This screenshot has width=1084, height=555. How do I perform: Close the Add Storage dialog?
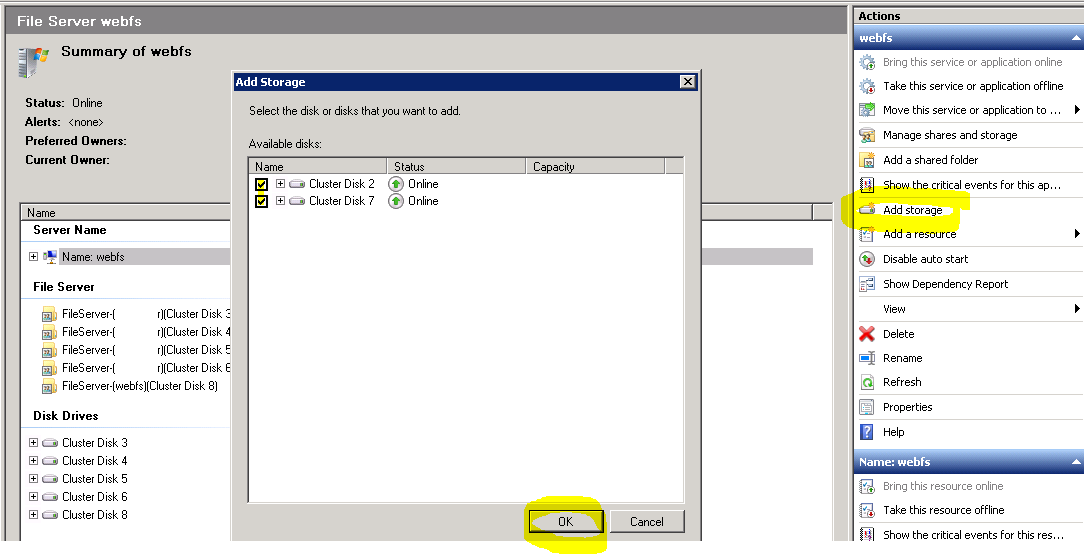coord(687,82)
